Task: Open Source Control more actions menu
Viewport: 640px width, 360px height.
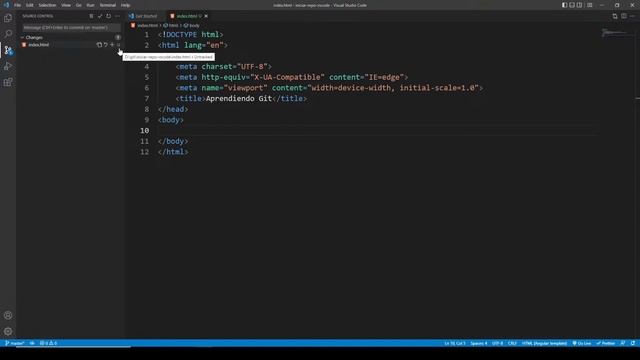Action: point(118,16)
